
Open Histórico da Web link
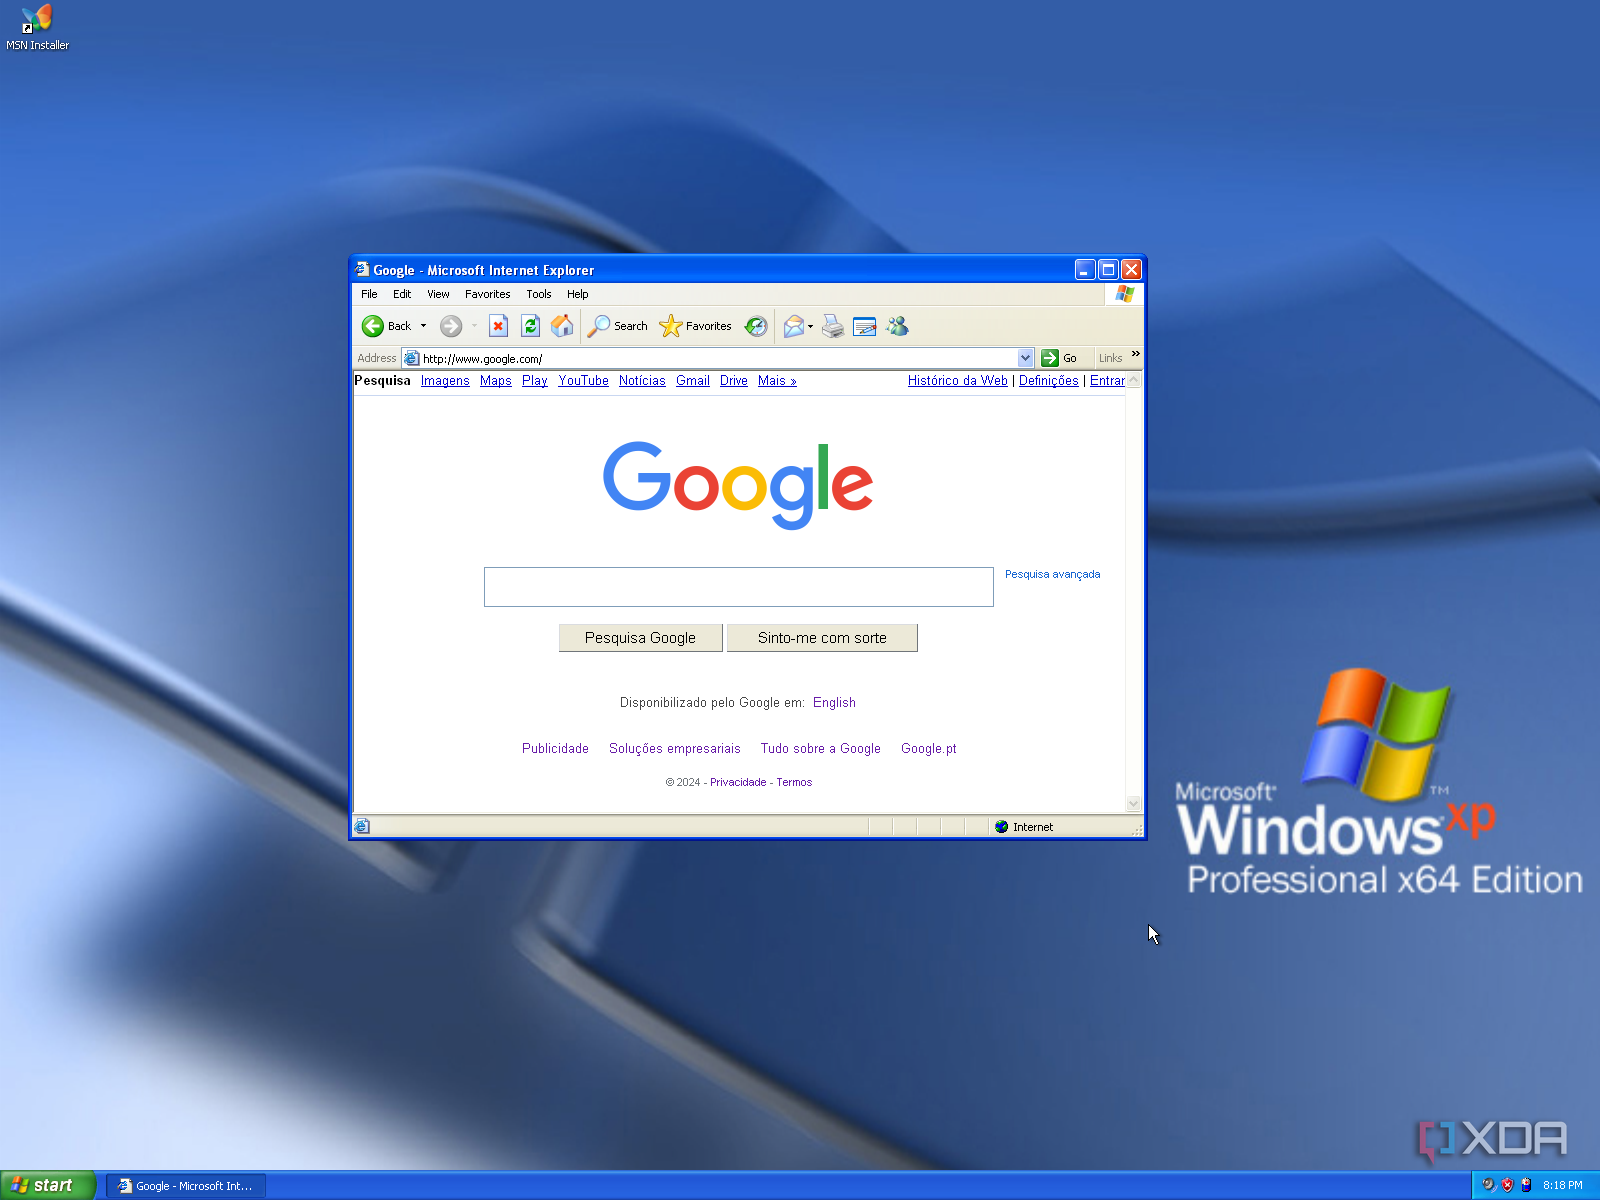[958, 381]
